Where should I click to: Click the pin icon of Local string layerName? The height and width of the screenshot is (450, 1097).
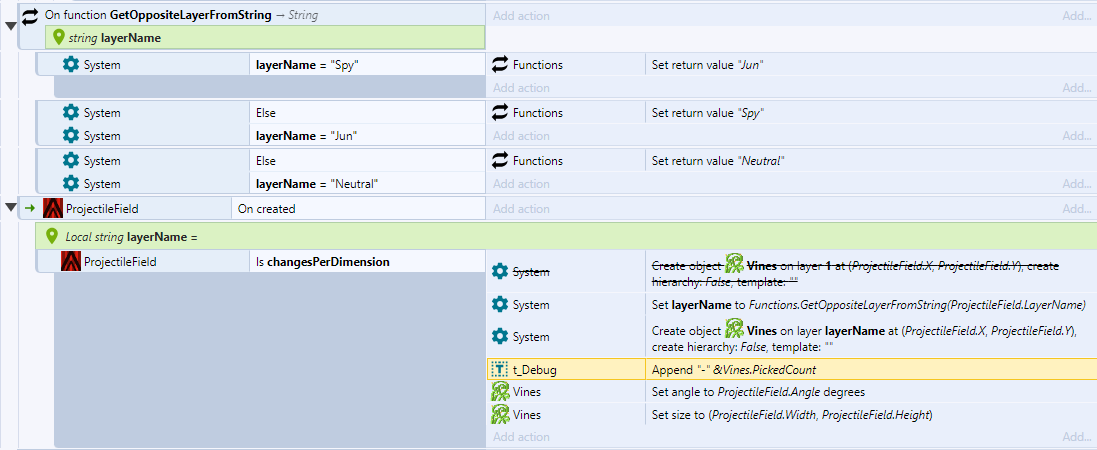(x=51, y=237)
